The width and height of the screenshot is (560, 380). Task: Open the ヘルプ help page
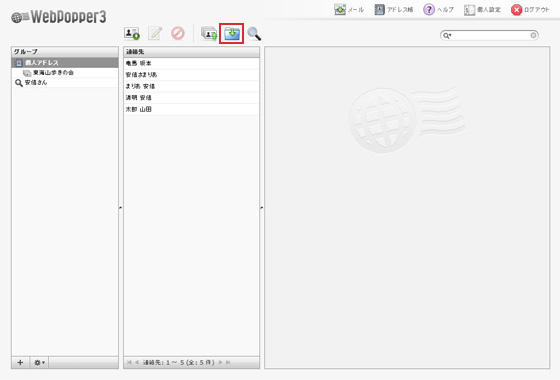(x=438, y=10)
